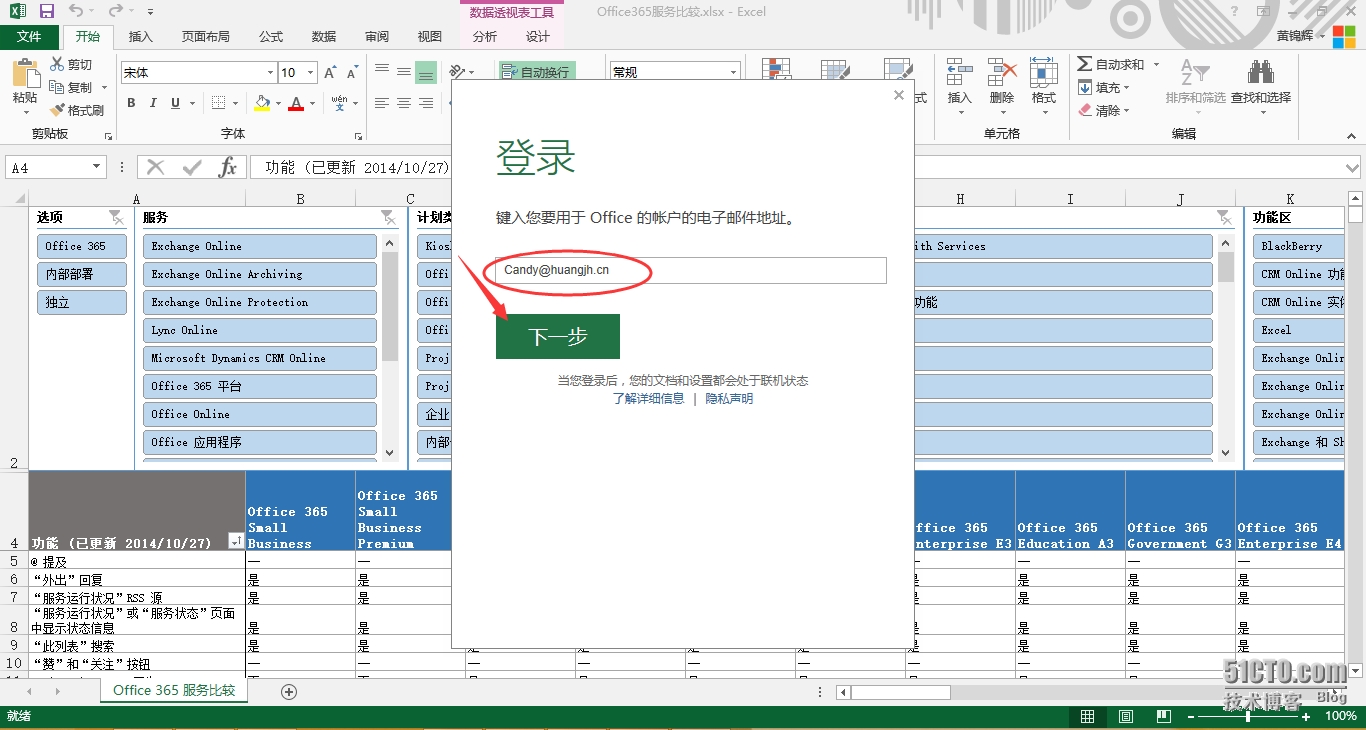This screenshot has width=1366, height=730.
Task: Click the Save icon in quick access toolbar
Action: point(47,11)
